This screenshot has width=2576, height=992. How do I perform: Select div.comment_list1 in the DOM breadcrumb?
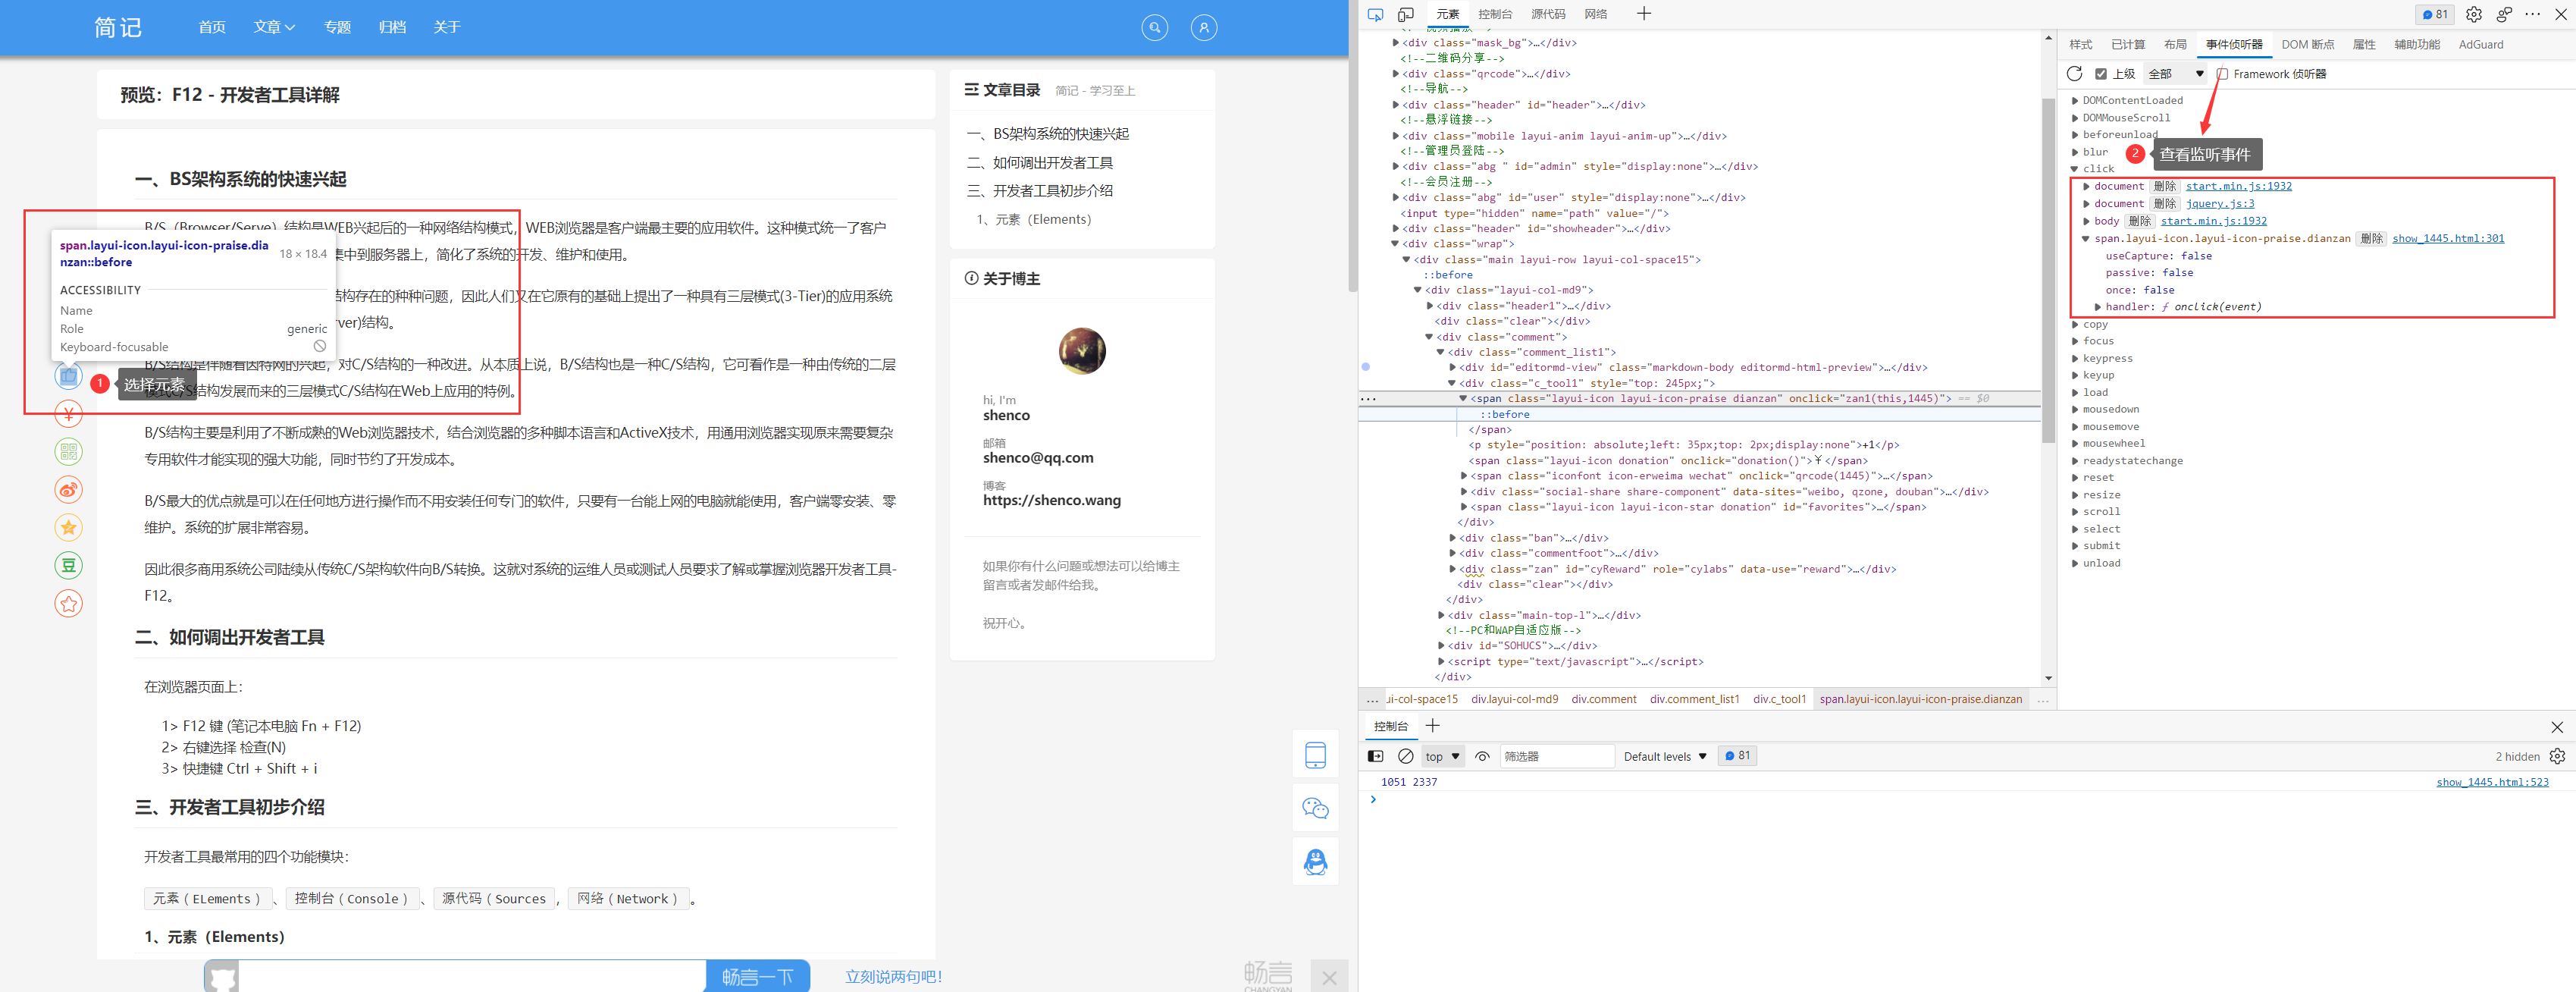point(1694,700)
